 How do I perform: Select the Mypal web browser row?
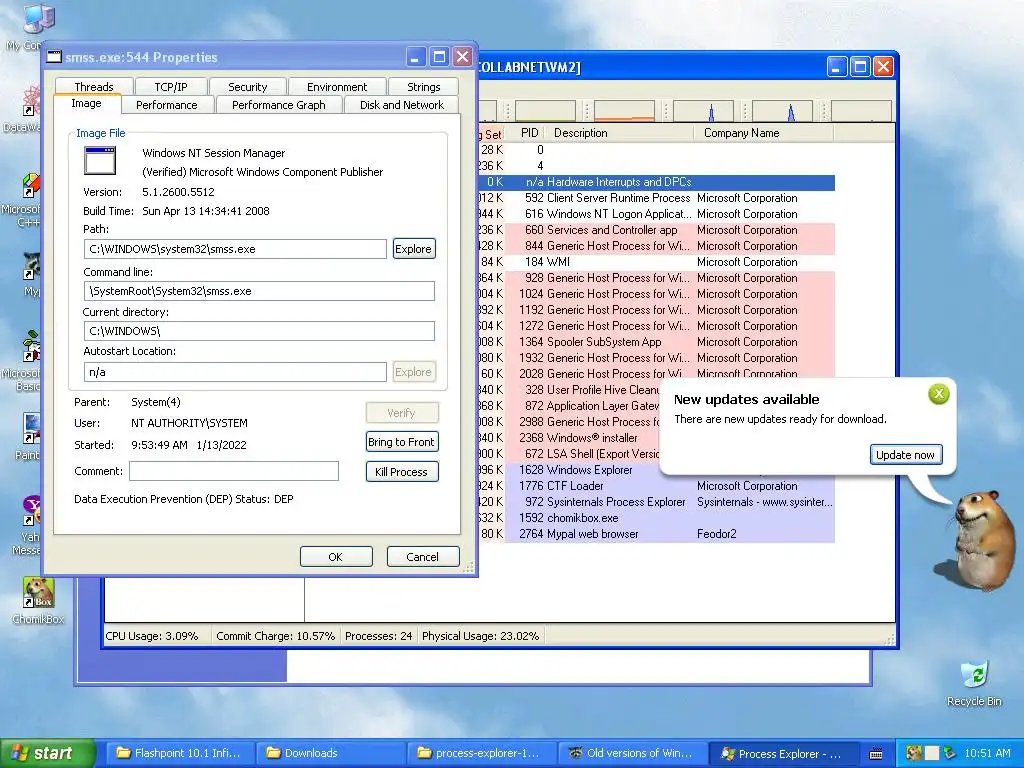(x=656, y=534)
